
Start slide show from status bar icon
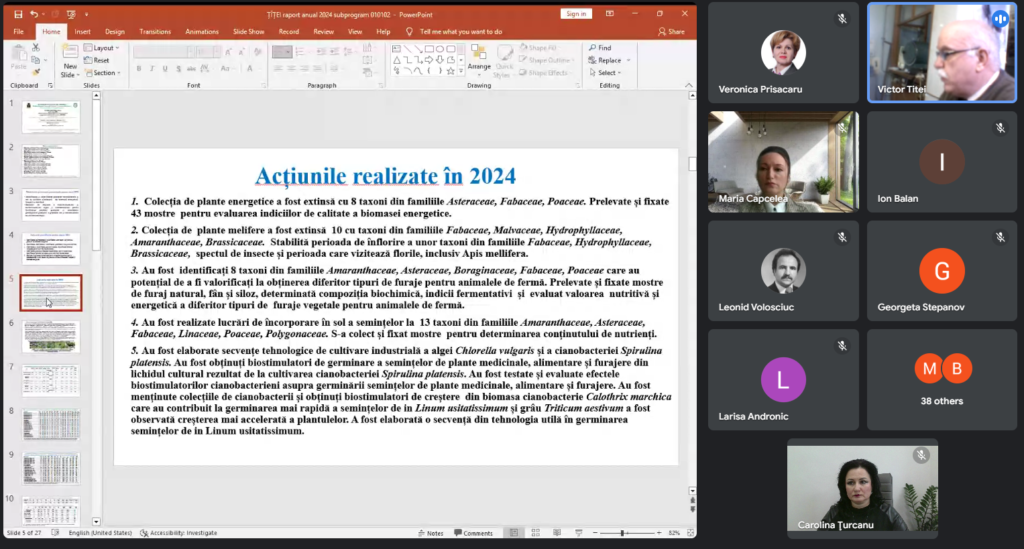point(577,533)
